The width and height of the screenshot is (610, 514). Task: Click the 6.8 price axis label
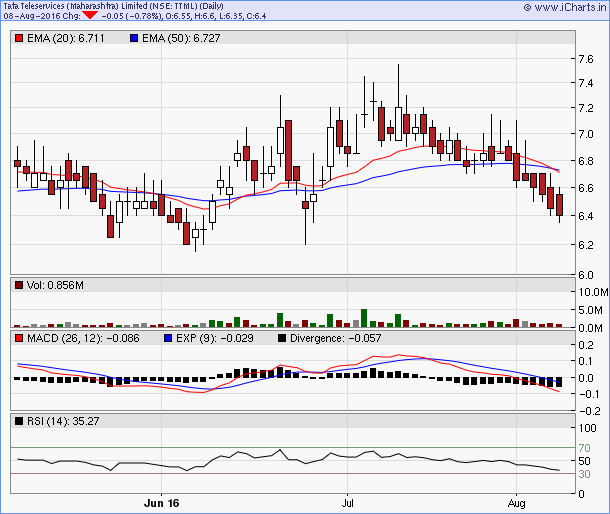(x=585, y=161)
